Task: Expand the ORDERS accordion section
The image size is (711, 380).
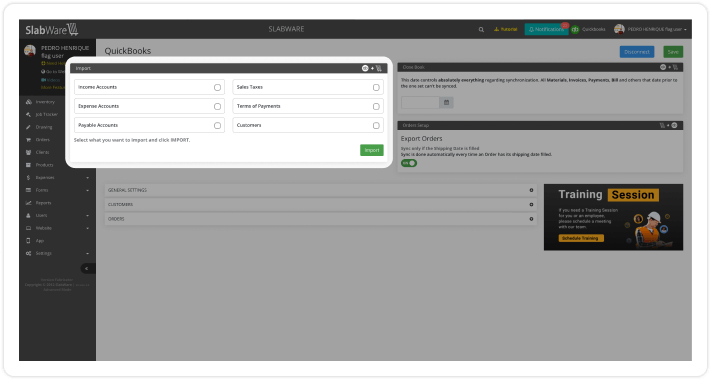Action: point(321,219)
